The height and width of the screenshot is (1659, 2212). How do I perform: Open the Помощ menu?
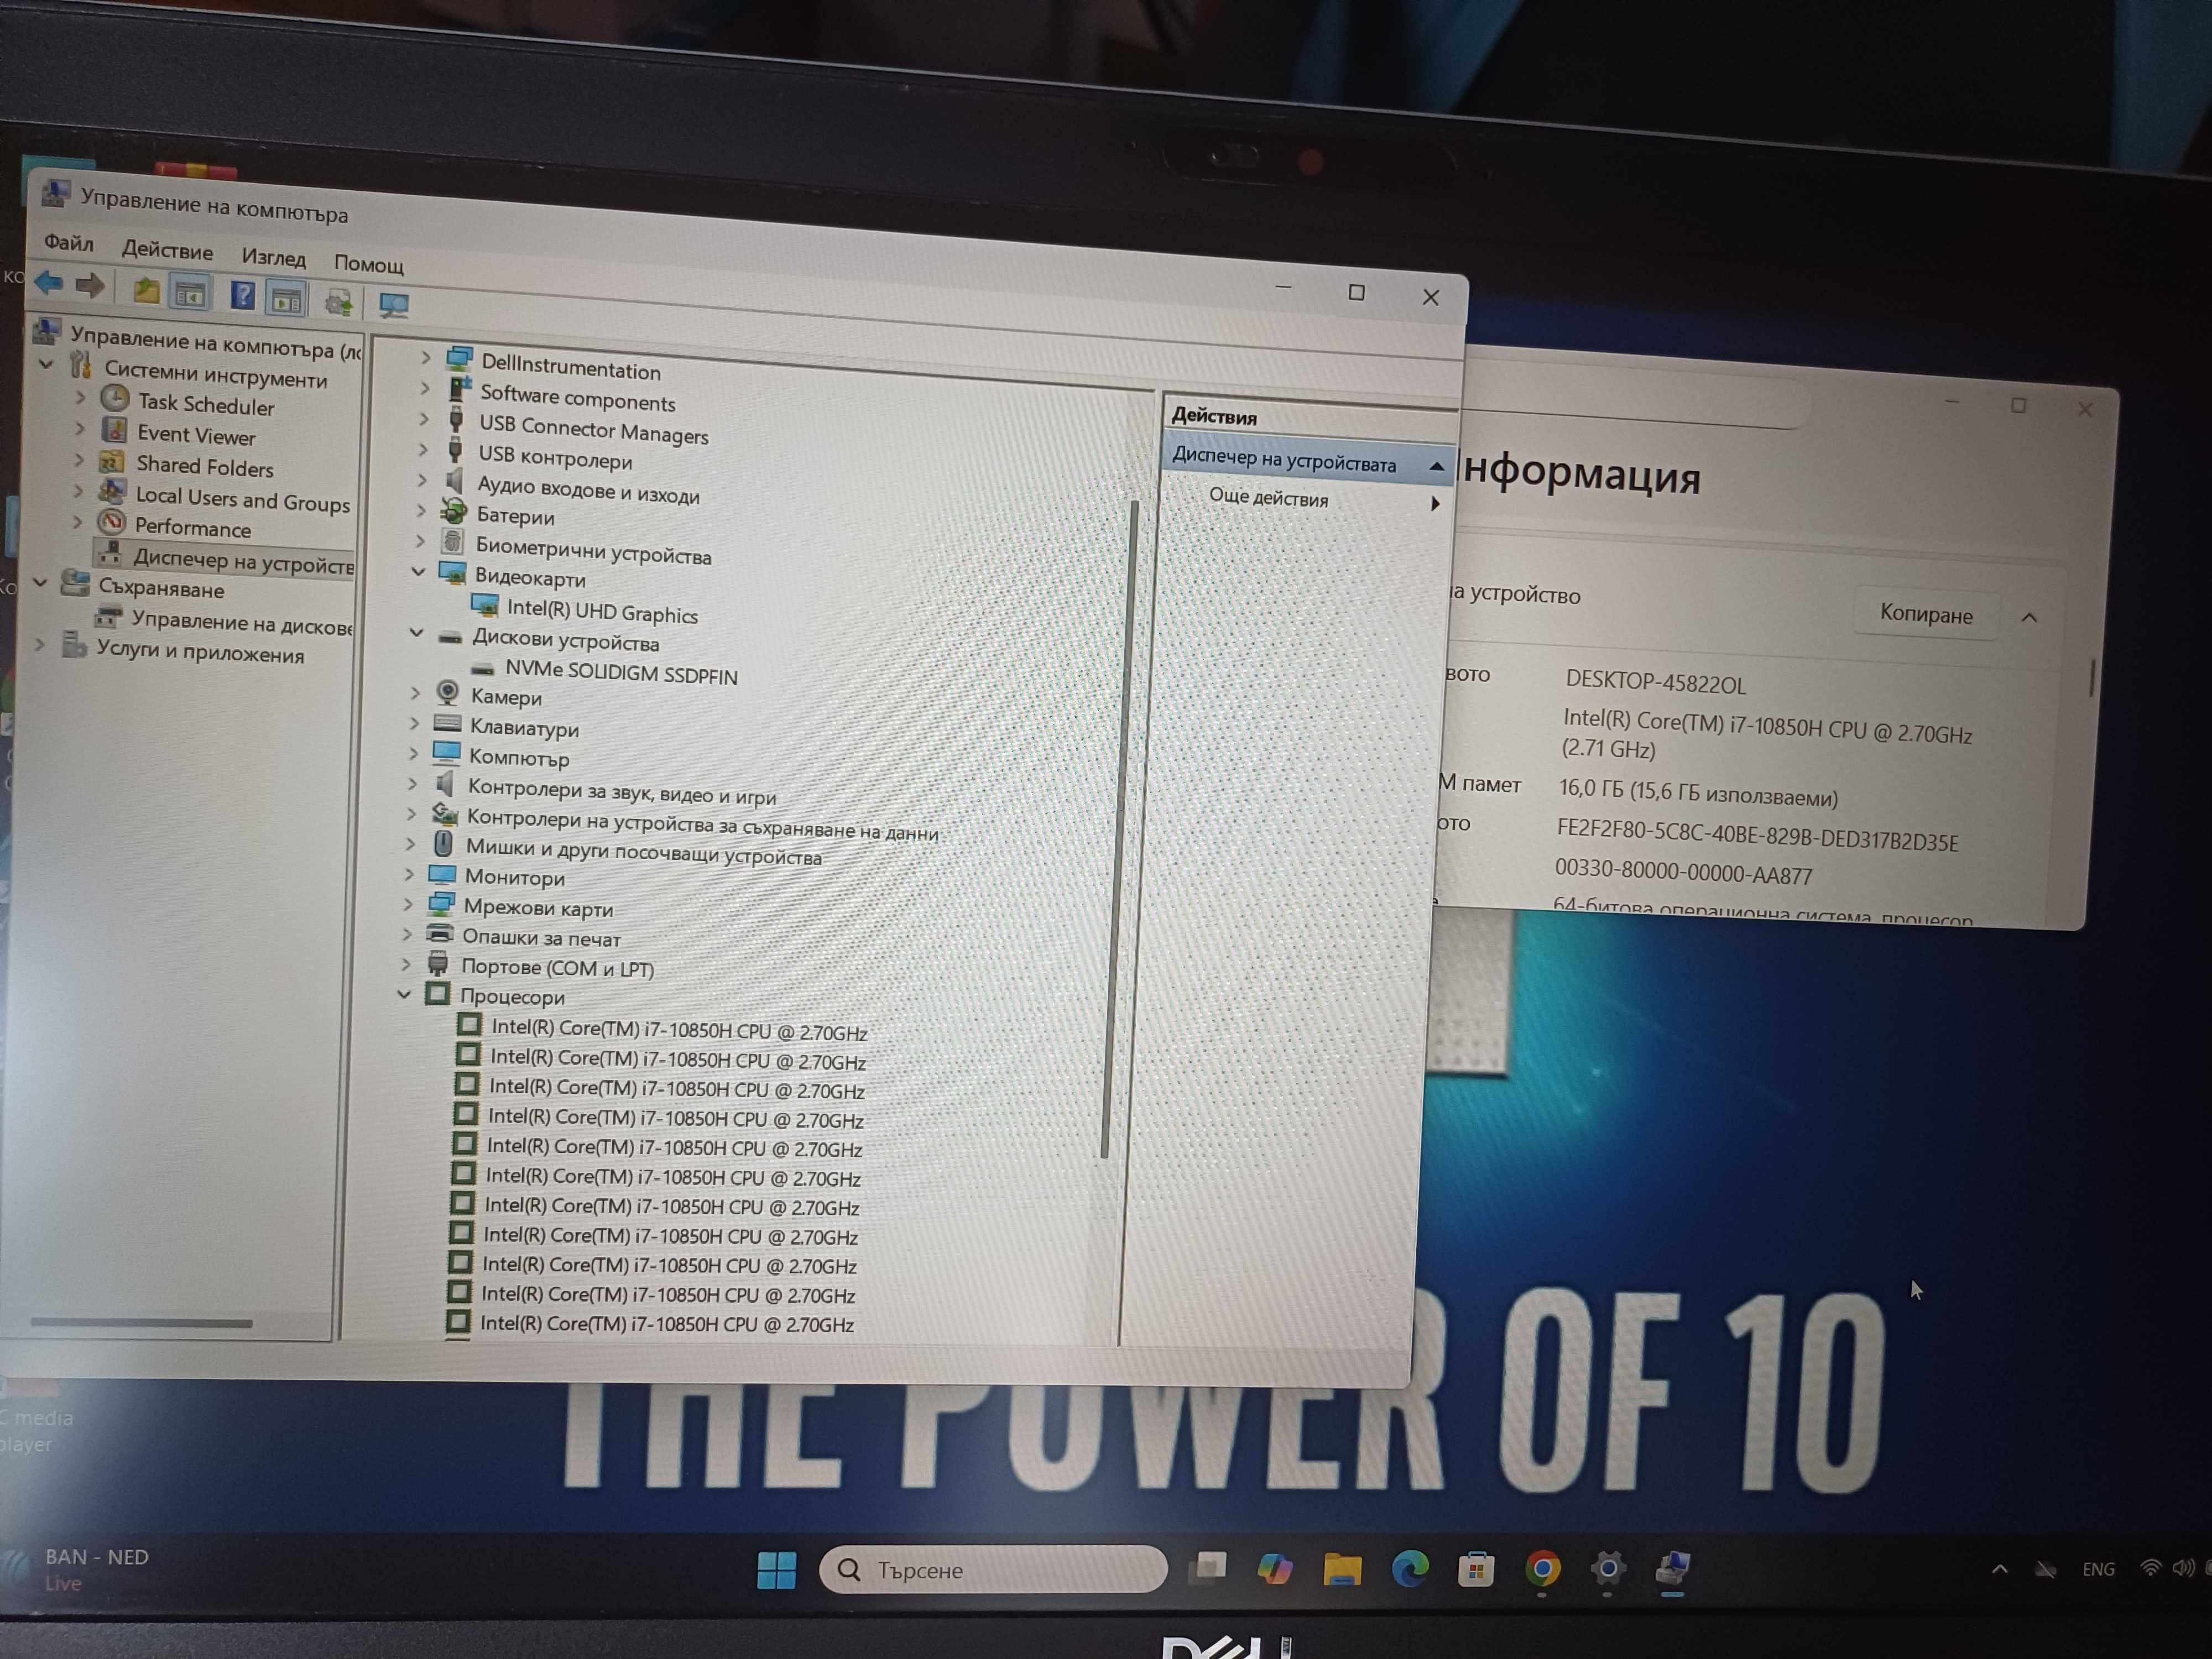369,264
